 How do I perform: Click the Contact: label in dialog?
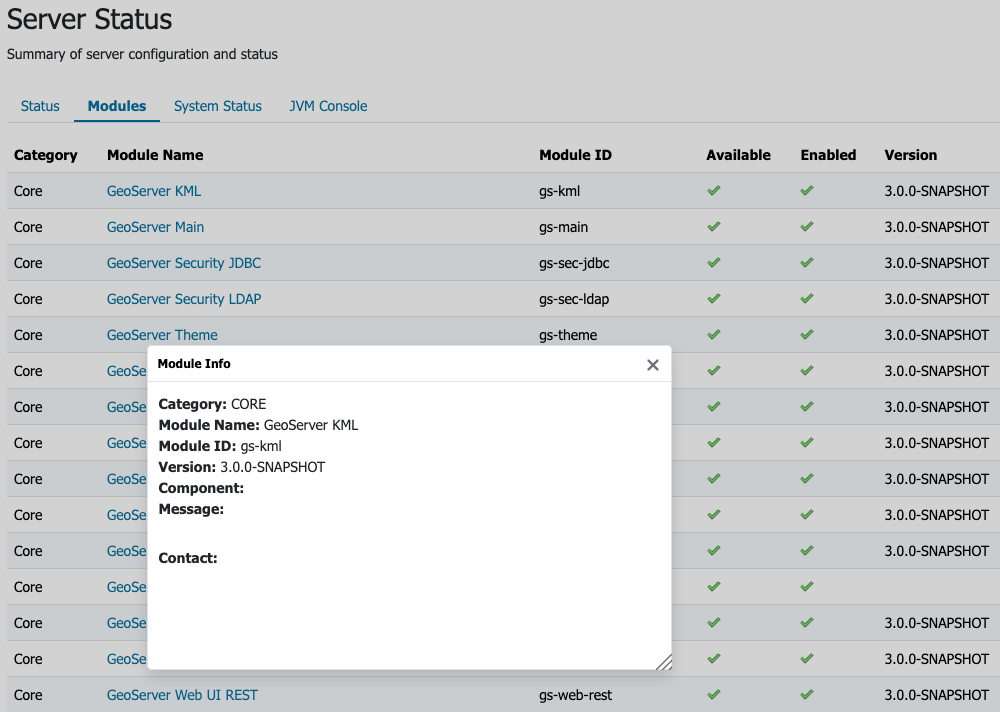188,558
